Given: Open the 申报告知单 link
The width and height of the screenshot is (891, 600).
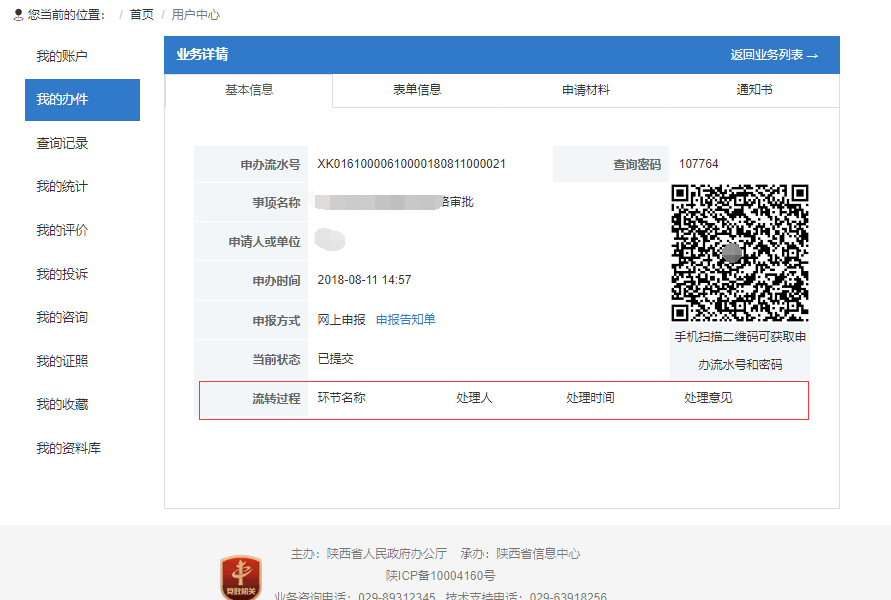Looking at the screenshot, I should pyautogui.click(x=406, y=320).
